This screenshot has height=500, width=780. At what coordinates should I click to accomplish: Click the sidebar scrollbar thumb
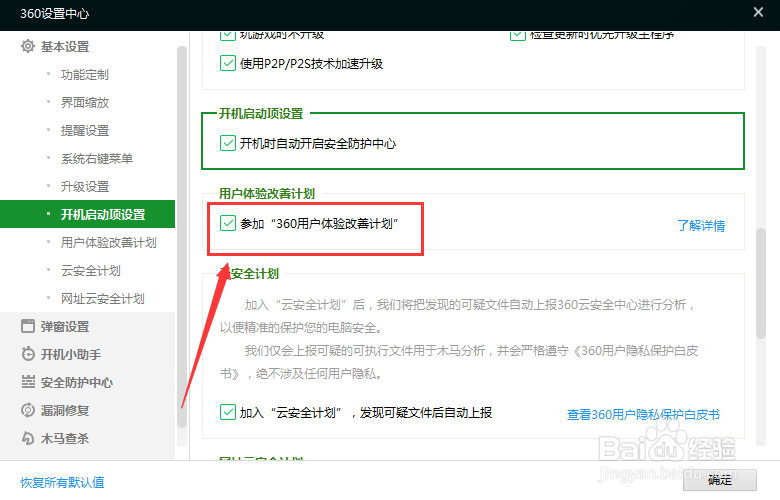pyautogui.click(x=182, y=237)
